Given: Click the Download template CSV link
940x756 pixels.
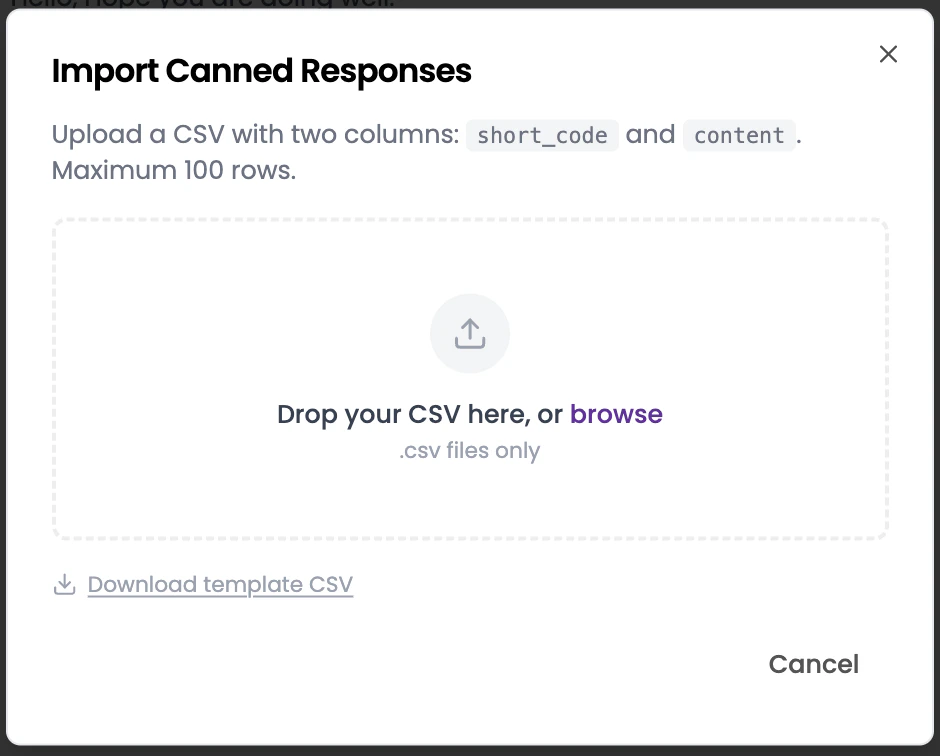Looking at the screenshot, I should click(220, 584).
